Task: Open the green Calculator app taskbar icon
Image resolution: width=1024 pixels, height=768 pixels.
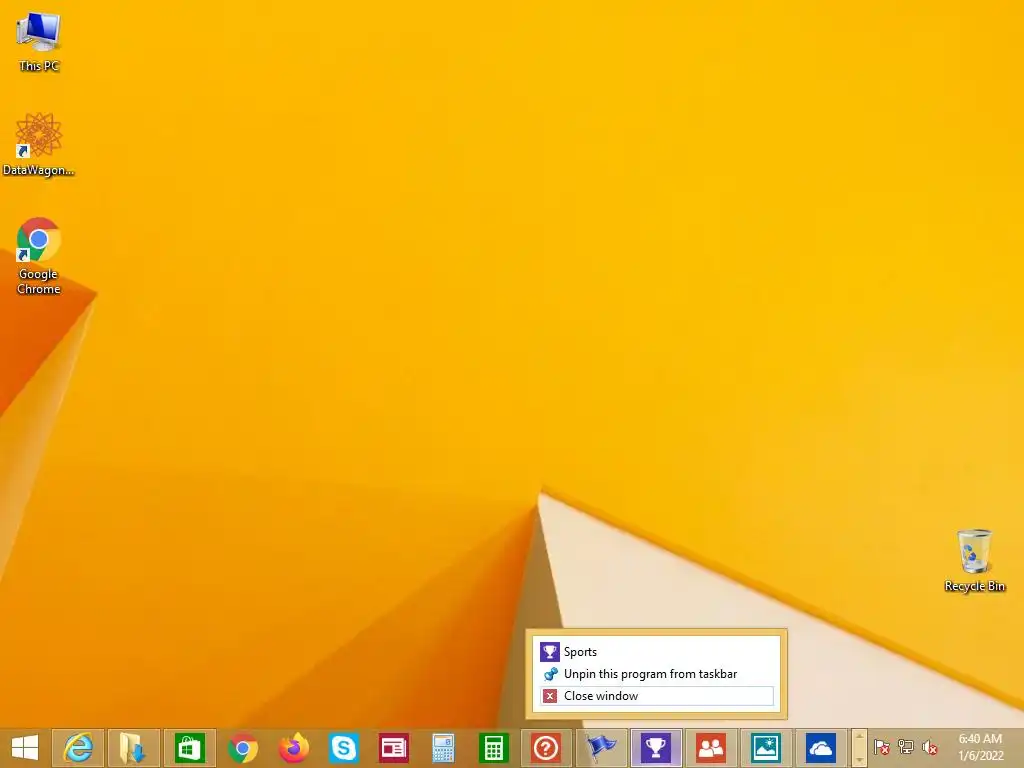Action: (x=494, y=748)
